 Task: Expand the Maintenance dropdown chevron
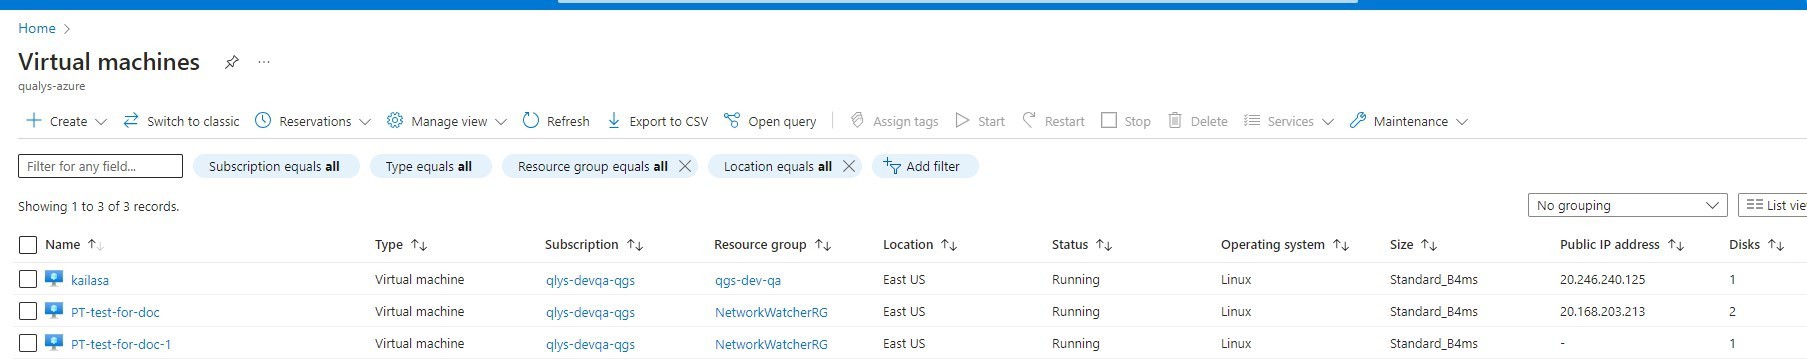pos(1462,122)
